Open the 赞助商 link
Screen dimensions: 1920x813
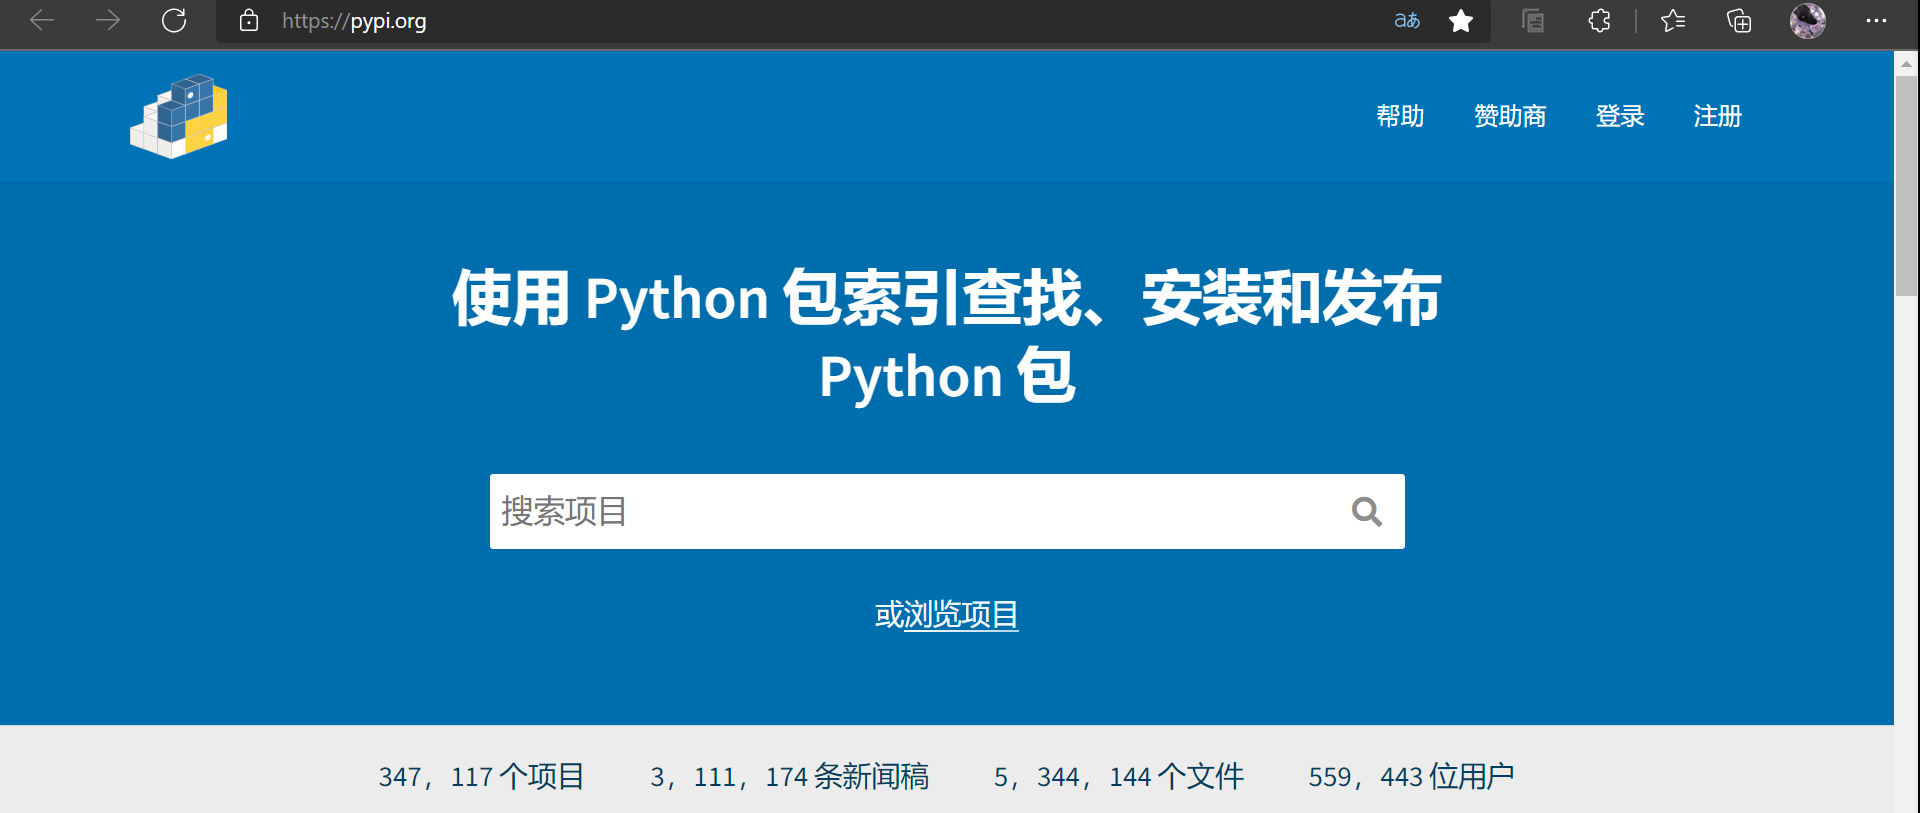coord(1510,116)
